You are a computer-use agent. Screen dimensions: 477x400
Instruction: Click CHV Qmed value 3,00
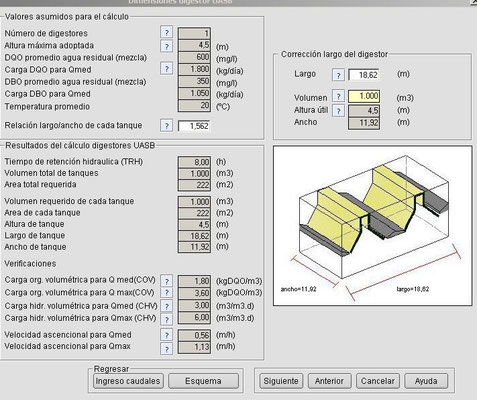click(x=194, y=305)
